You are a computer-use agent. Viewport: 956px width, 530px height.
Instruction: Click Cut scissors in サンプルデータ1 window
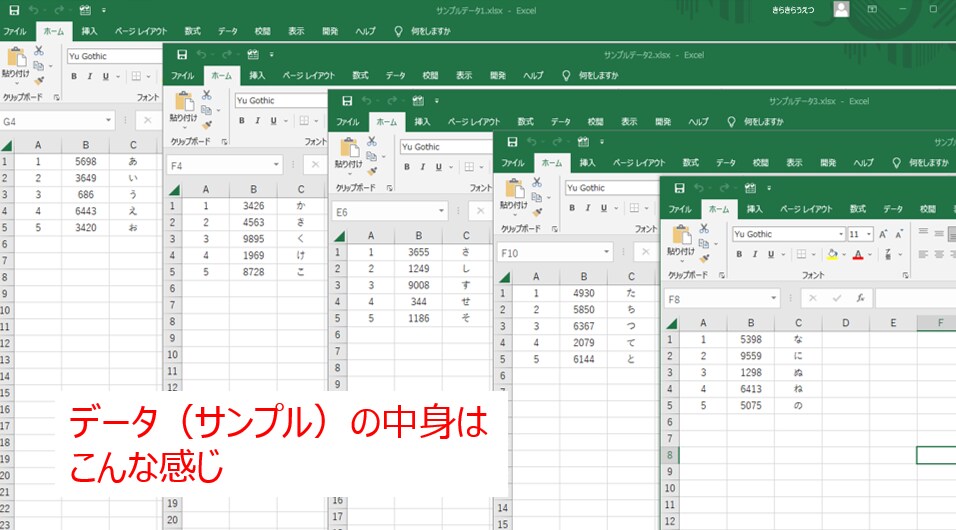click(x=38, y=51)
